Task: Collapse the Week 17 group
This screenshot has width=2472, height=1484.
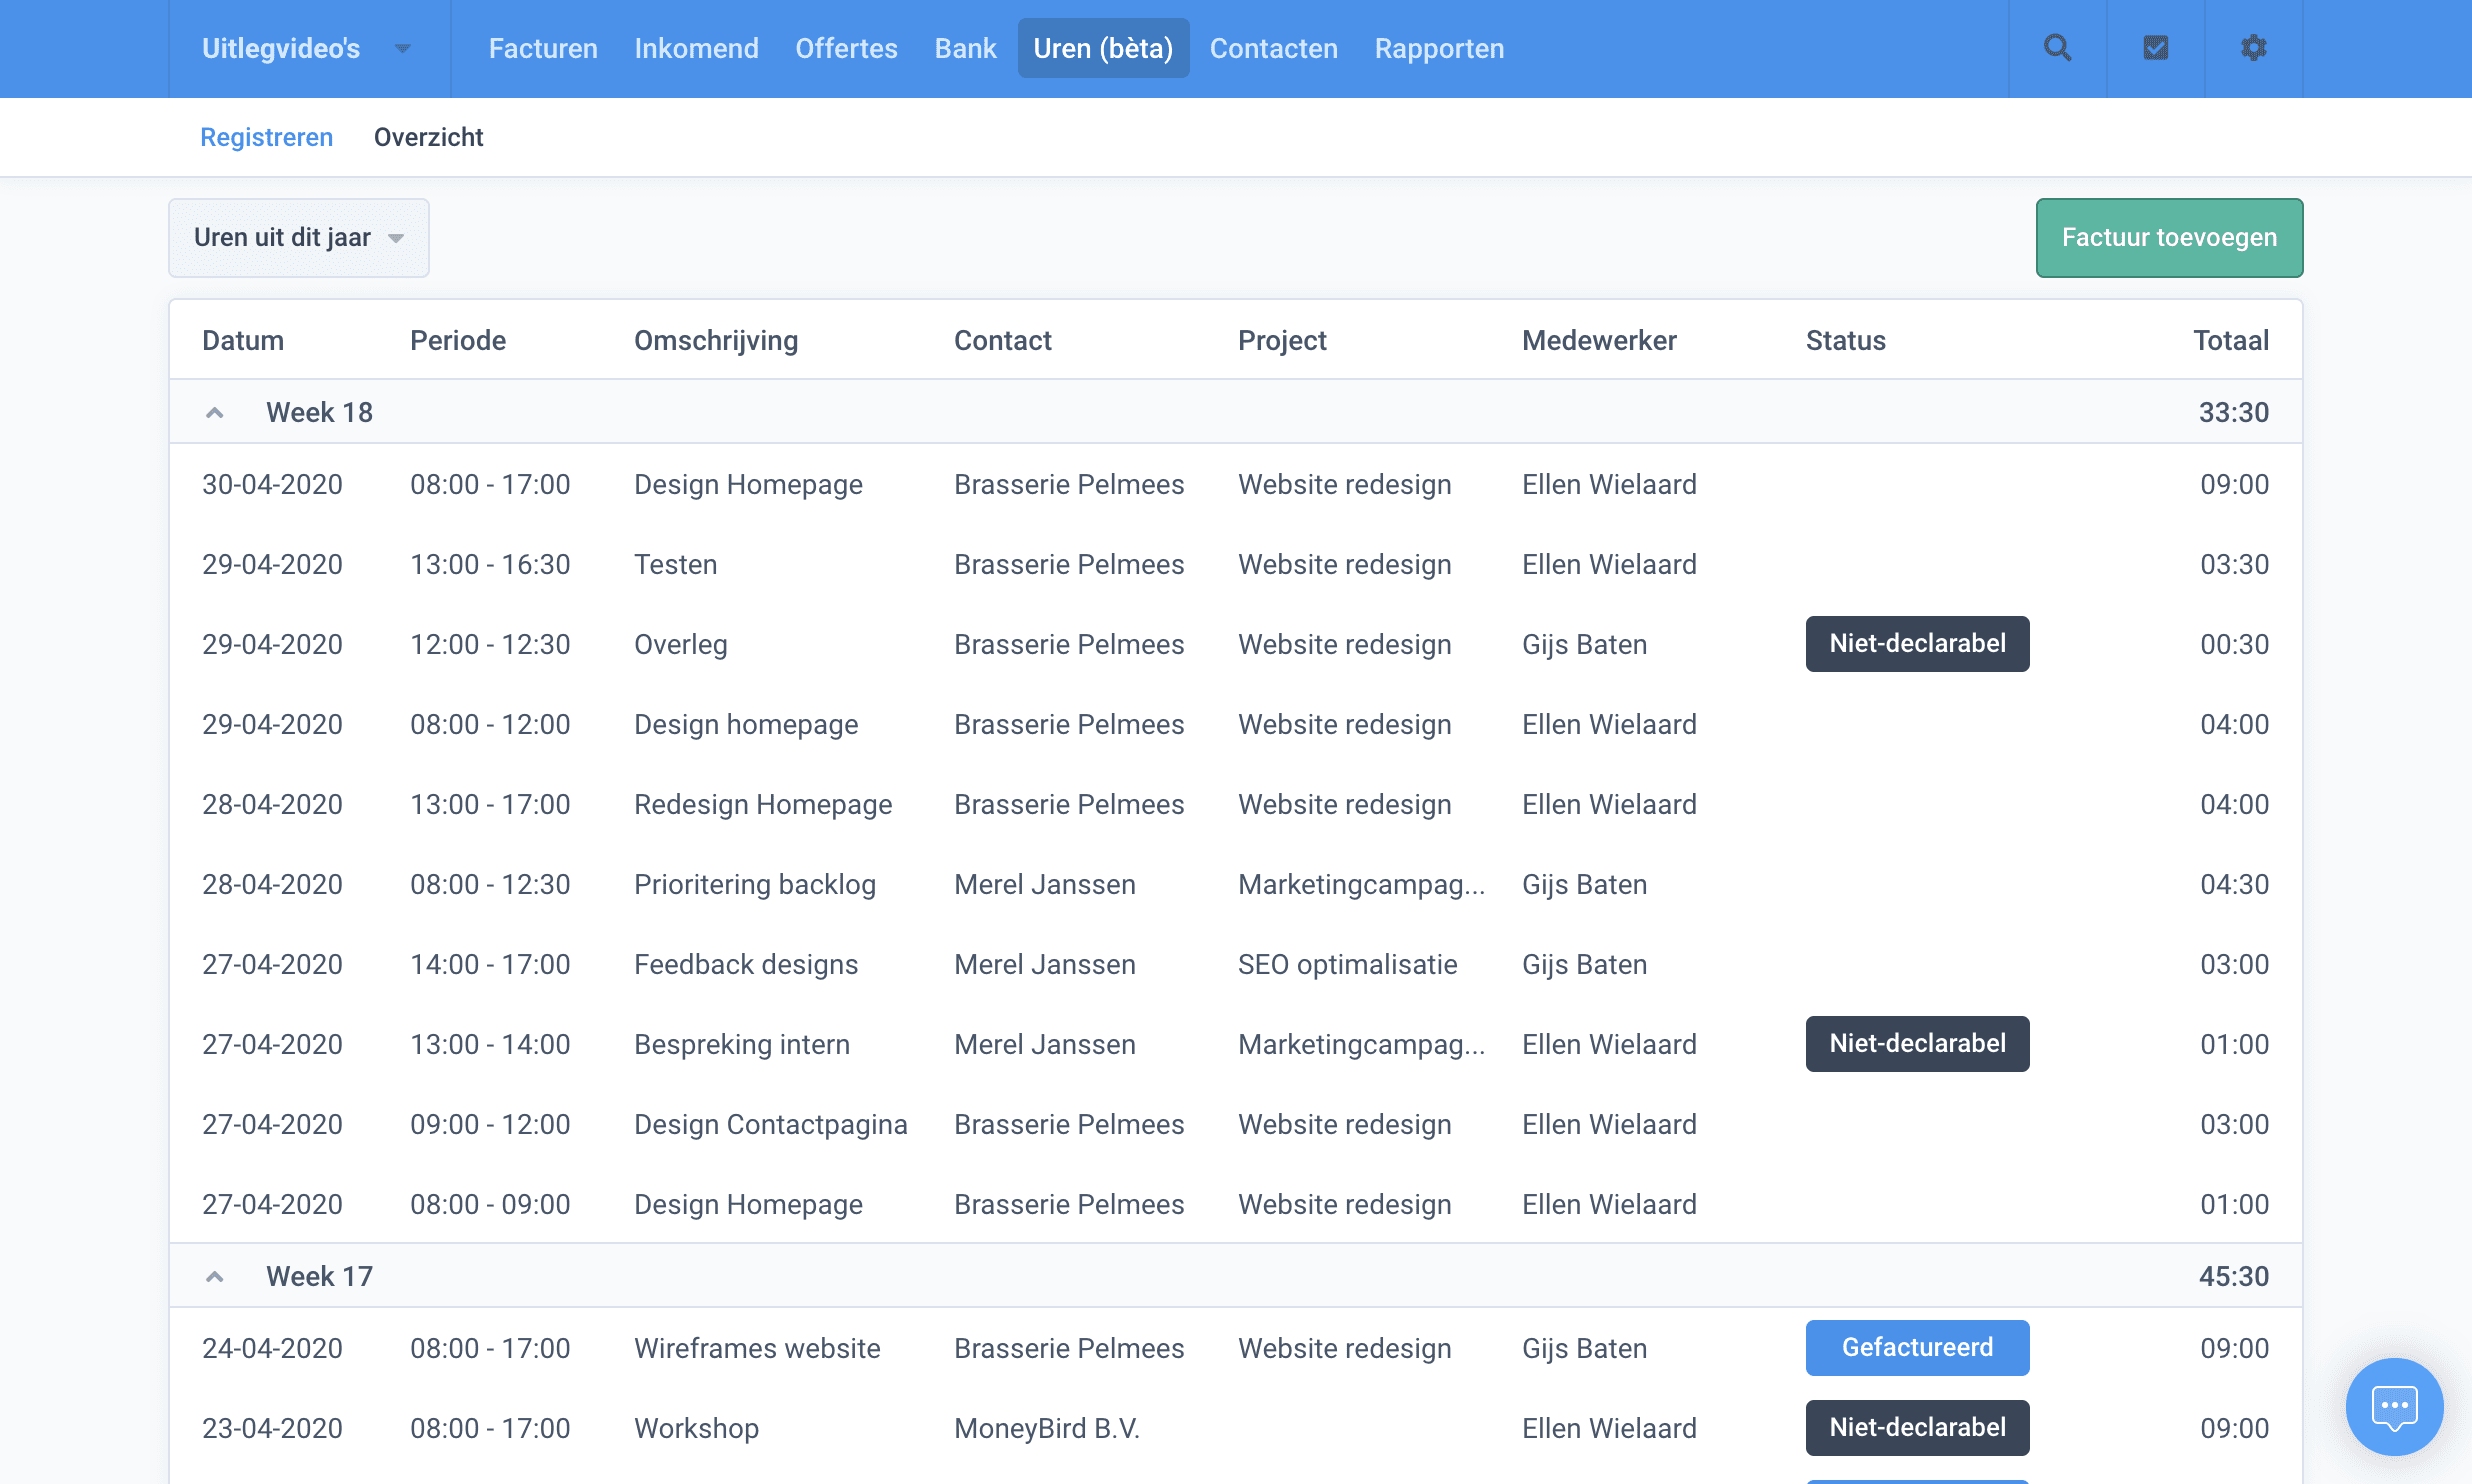Action: [x=214, y=1276]
